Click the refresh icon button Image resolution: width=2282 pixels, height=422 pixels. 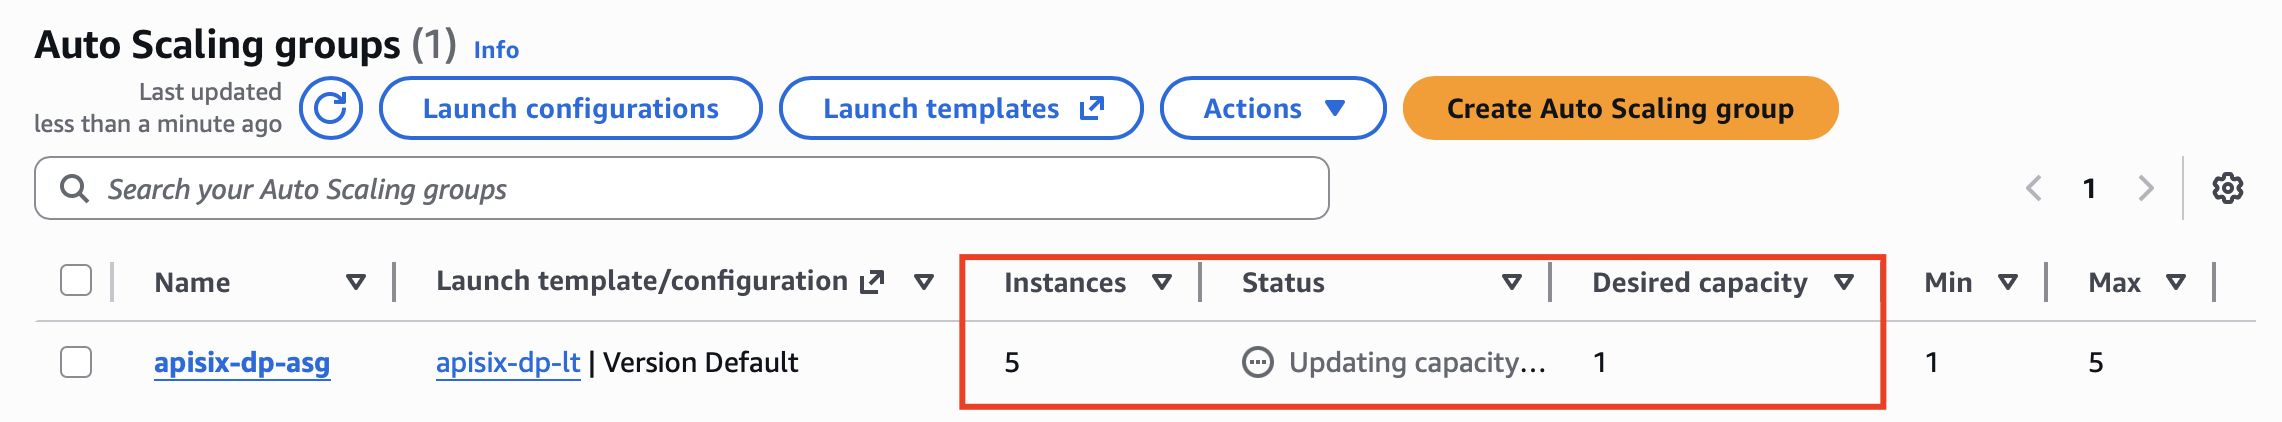click(331, 108)
